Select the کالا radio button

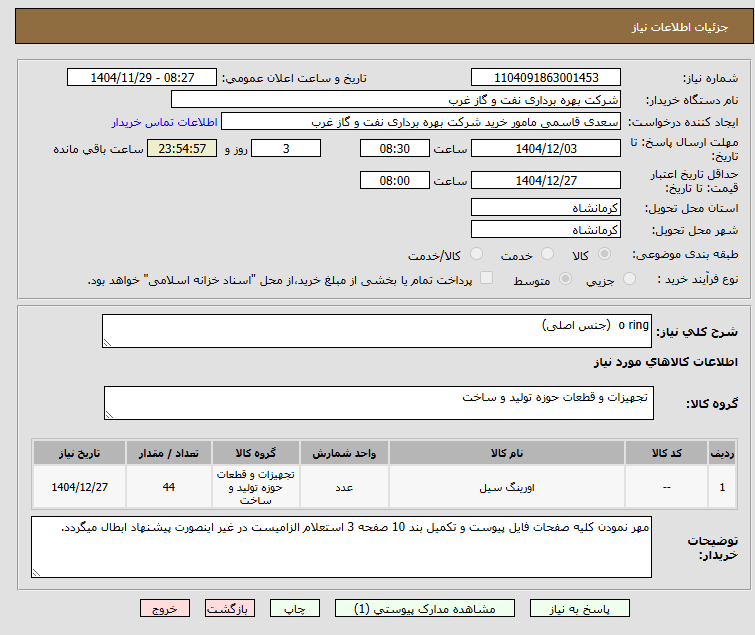tap(604, 254)
